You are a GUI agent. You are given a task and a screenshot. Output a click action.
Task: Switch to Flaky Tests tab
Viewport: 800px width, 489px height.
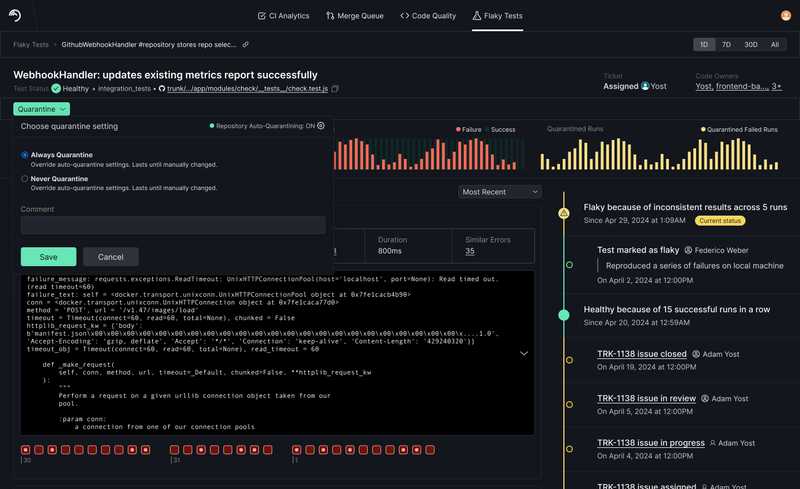(497, 16)
